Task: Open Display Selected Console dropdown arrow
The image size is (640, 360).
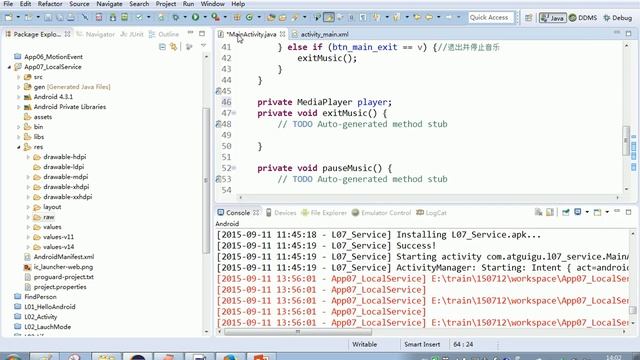Action: 587,212
